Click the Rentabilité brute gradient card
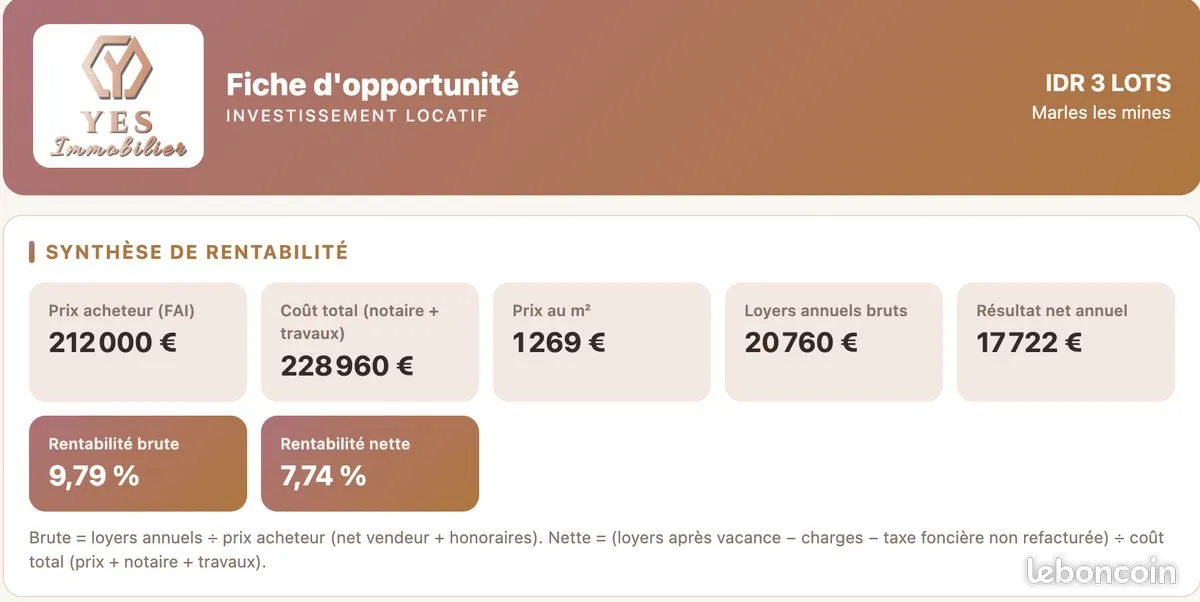1200x602 pixels. pos(138,464)
